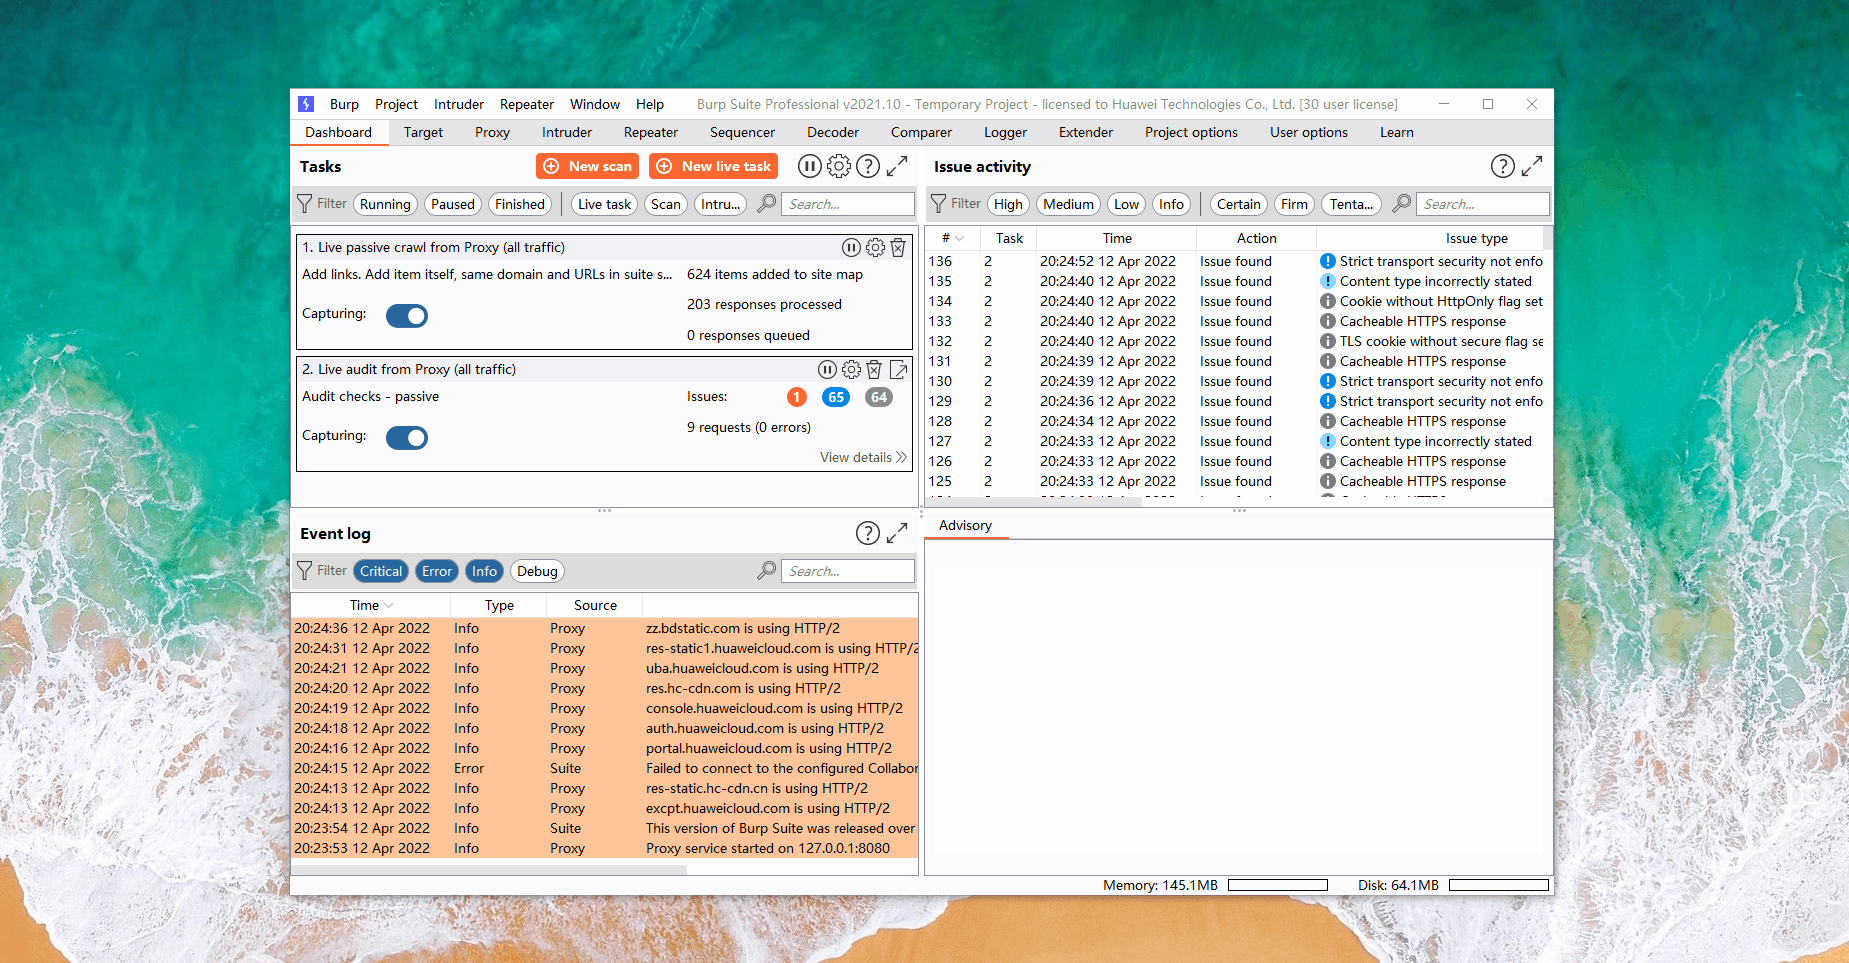
Task: Pause the Live passive crawl task
Action: (851, 247)
